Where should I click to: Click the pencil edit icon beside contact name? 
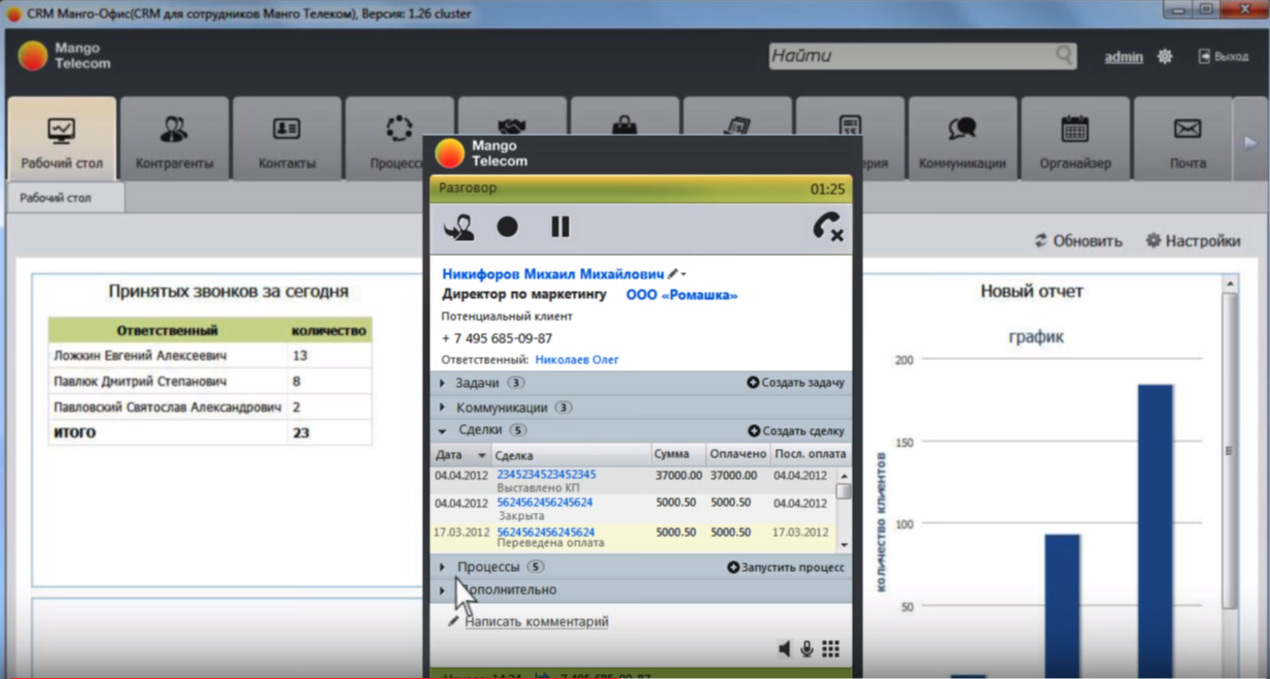[674, 274]
